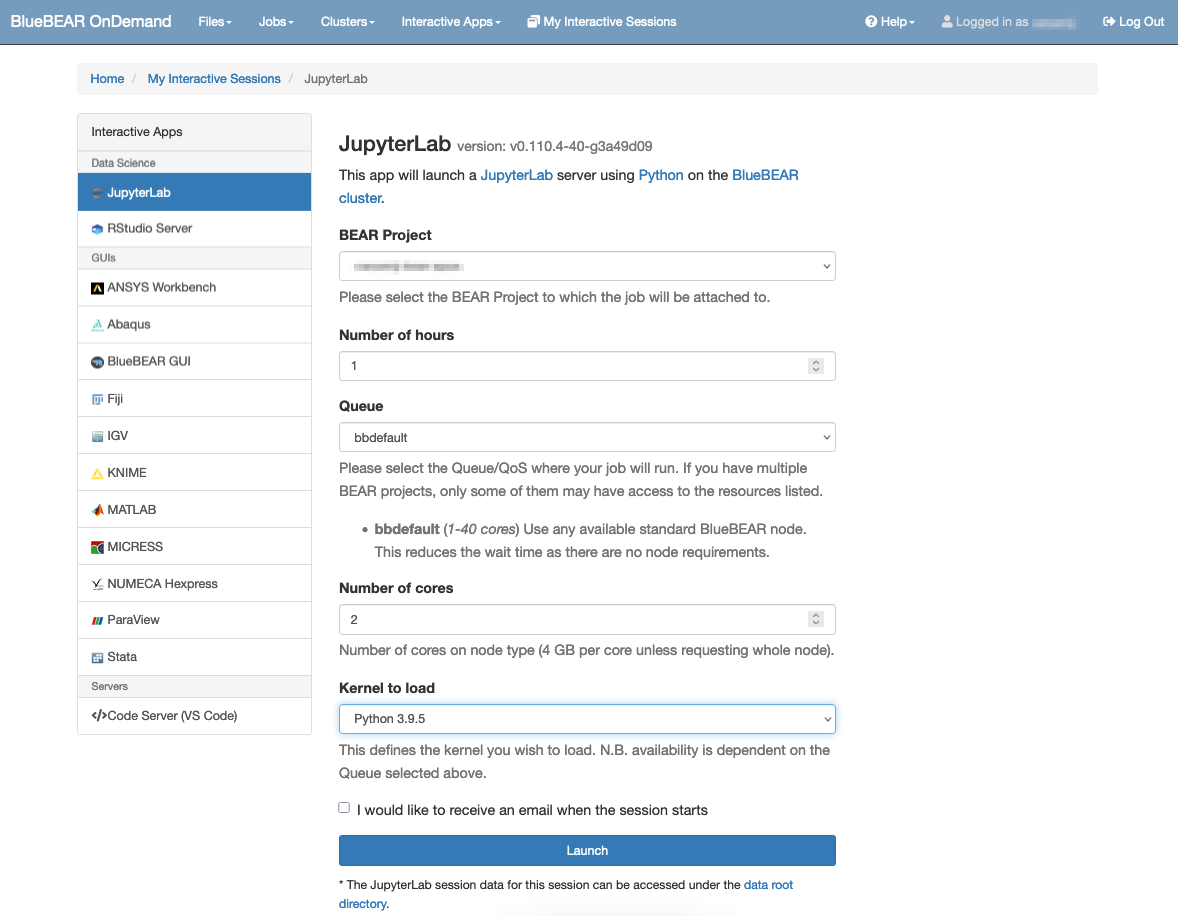Click the Abaqus app icon

point(97,325)
